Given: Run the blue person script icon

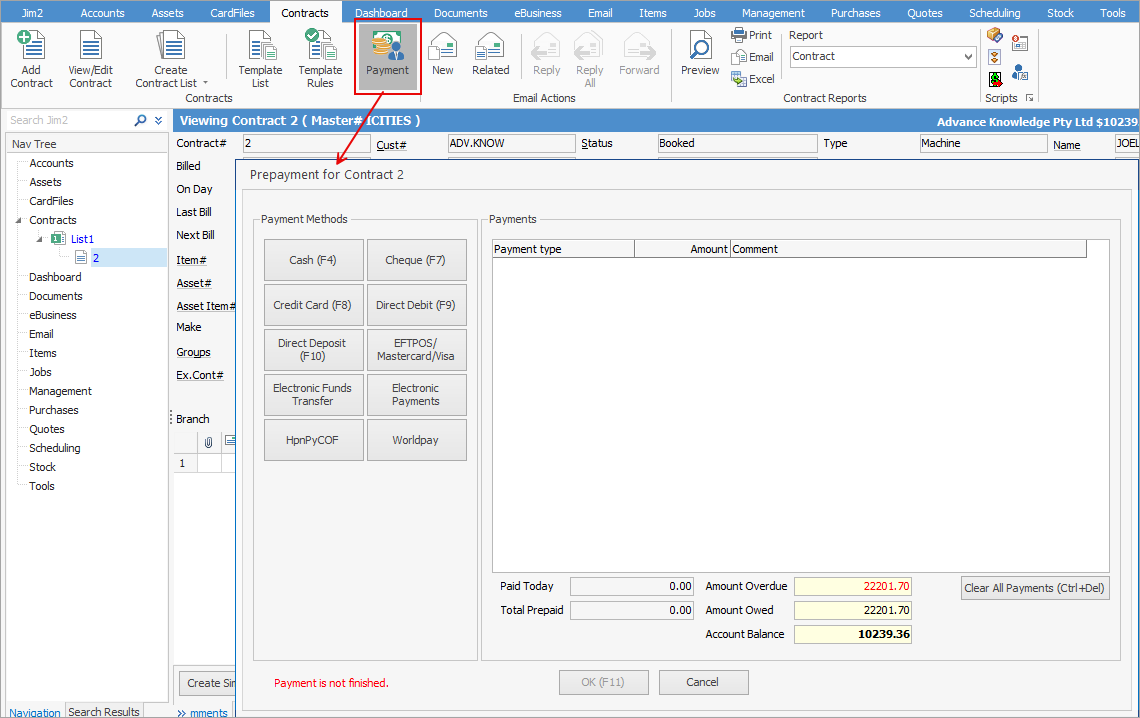Looking at the screenshot, I should (x=1020, y=72).
